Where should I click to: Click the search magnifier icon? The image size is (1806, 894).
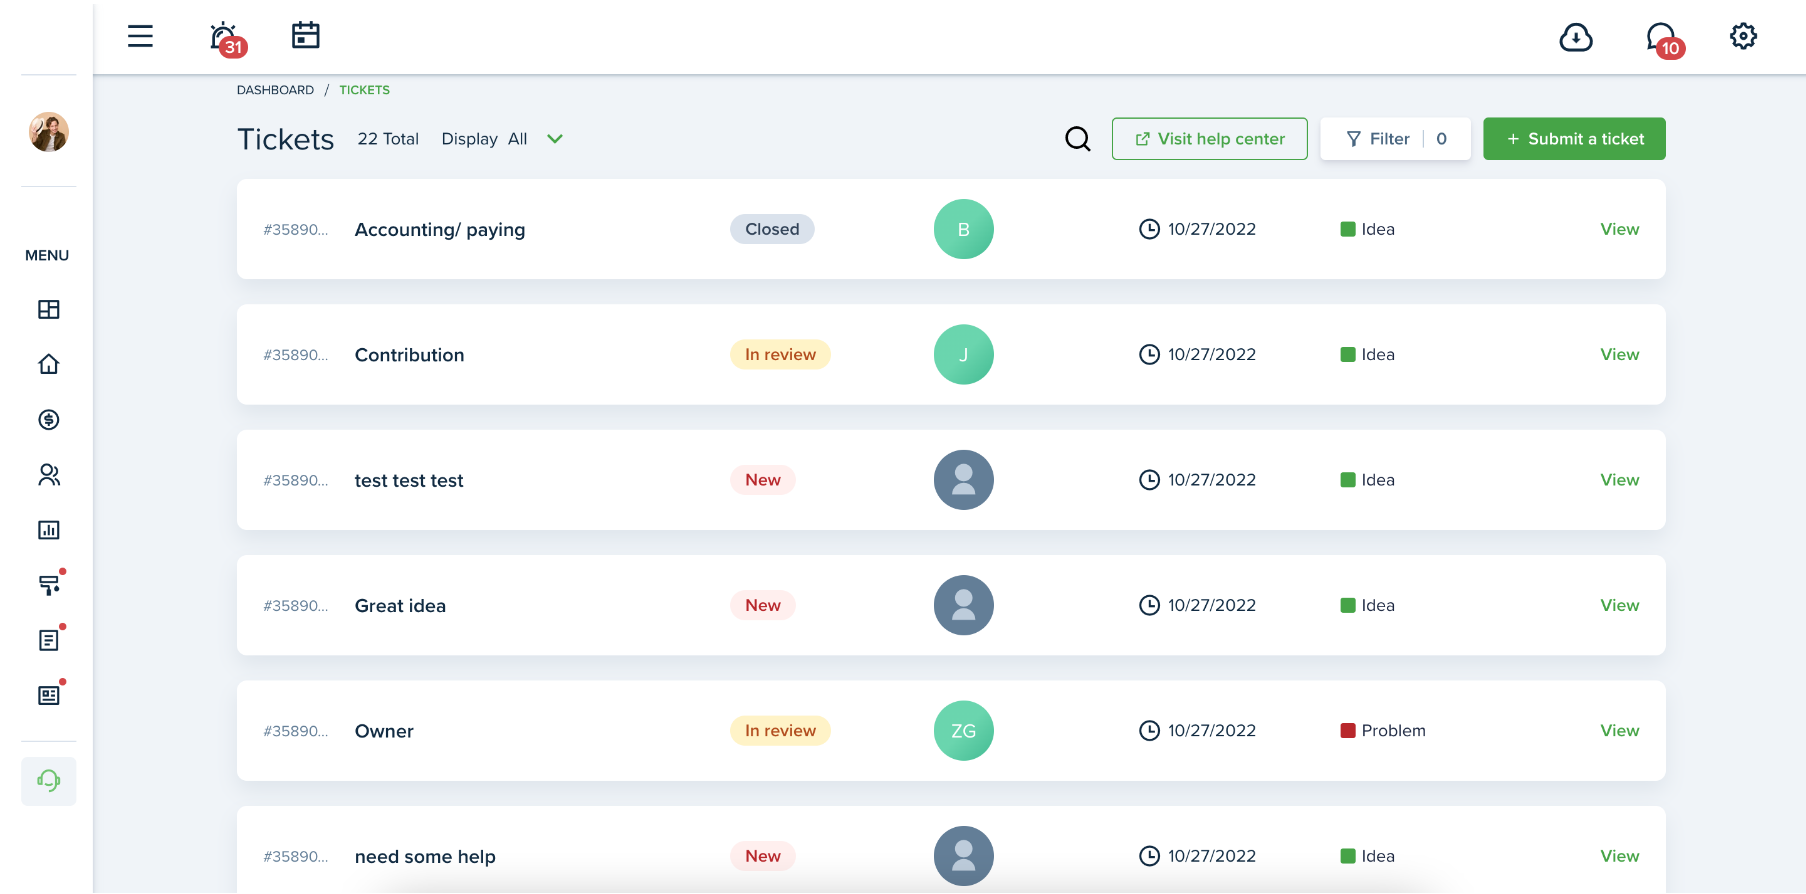pyautogui.click(x=1077, y=139)
